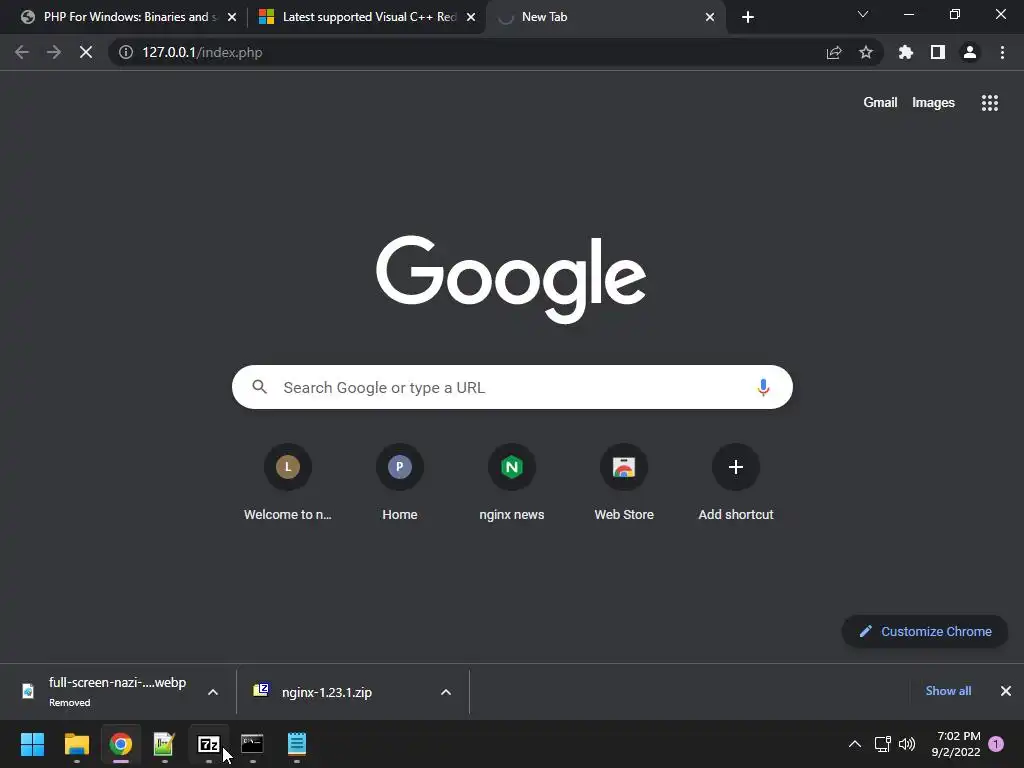Screen dimensions: 1024x768
Task: Open the nginx-1.23.1.zip download
Action: click(327, 692)
